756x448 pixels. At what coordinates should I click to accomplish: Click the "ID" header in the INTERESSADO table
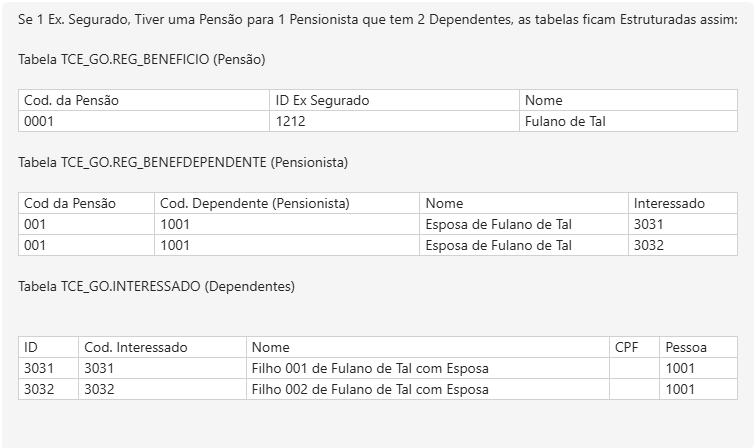[x=31, y=347]
